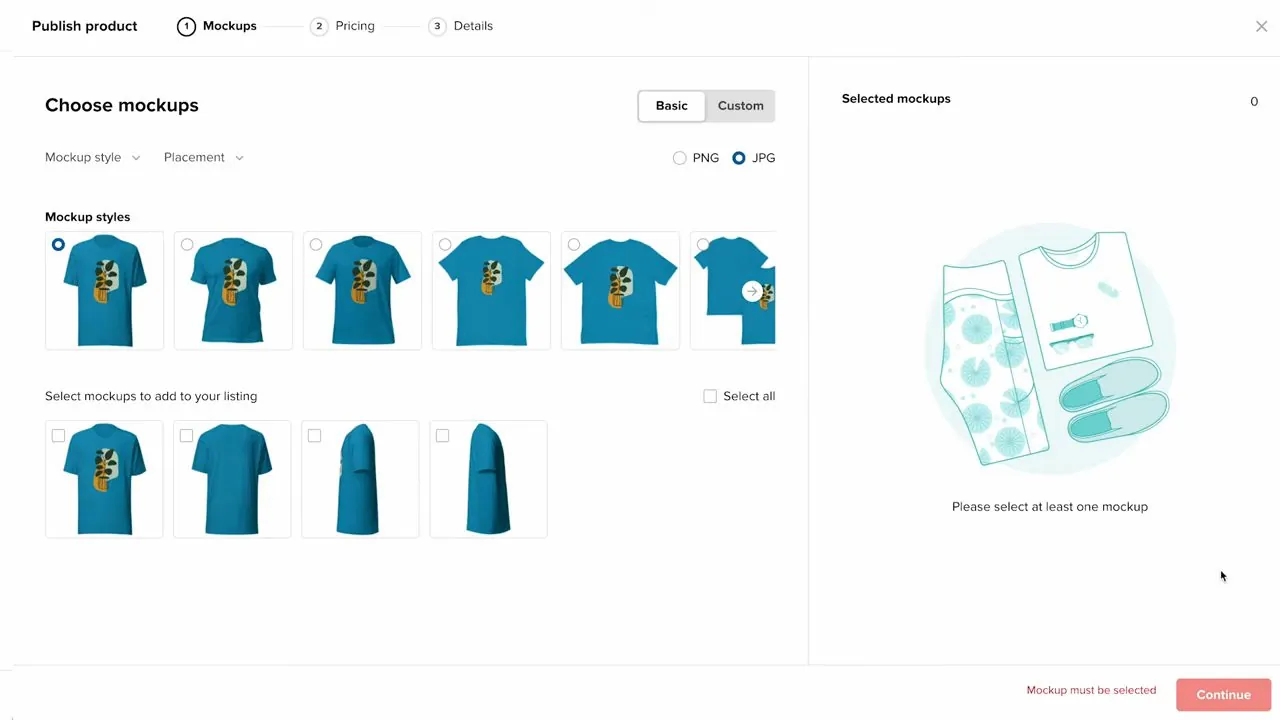This screenshot has height=720, width=1280.
Task: Tick the Select all checkbox
Action: [x=710, y=396]
